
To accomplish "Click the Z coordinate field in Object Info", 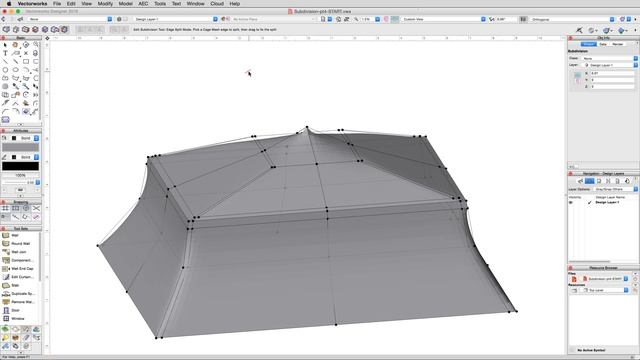I will point(613,87).
